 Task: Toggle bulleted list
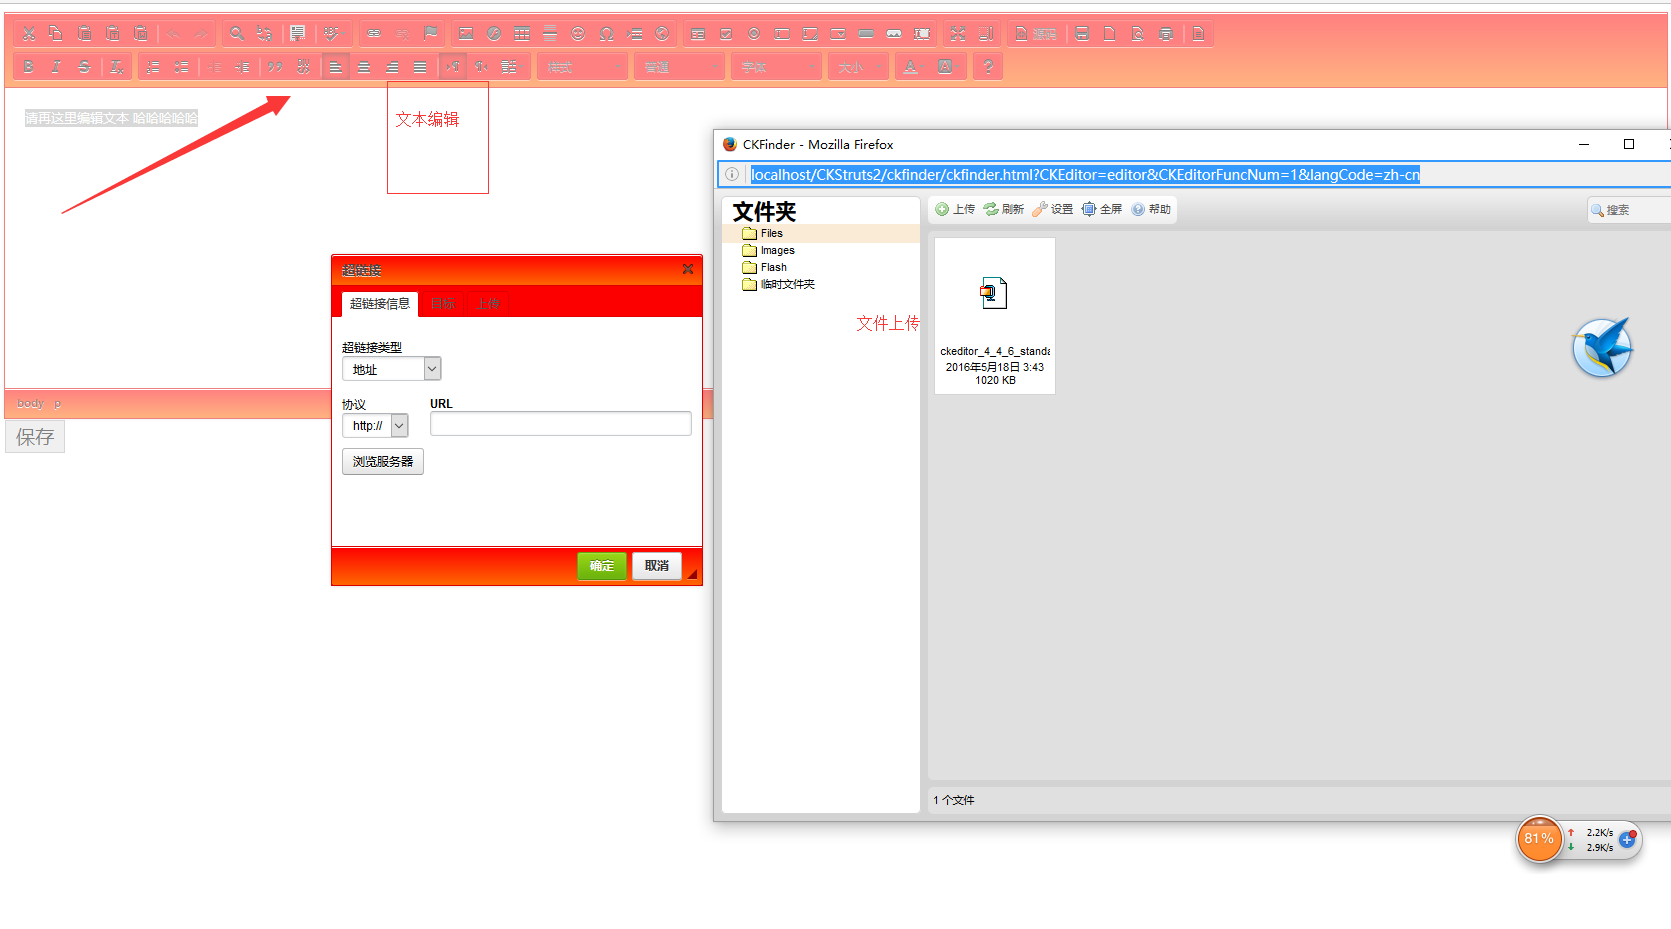(181, 67)
